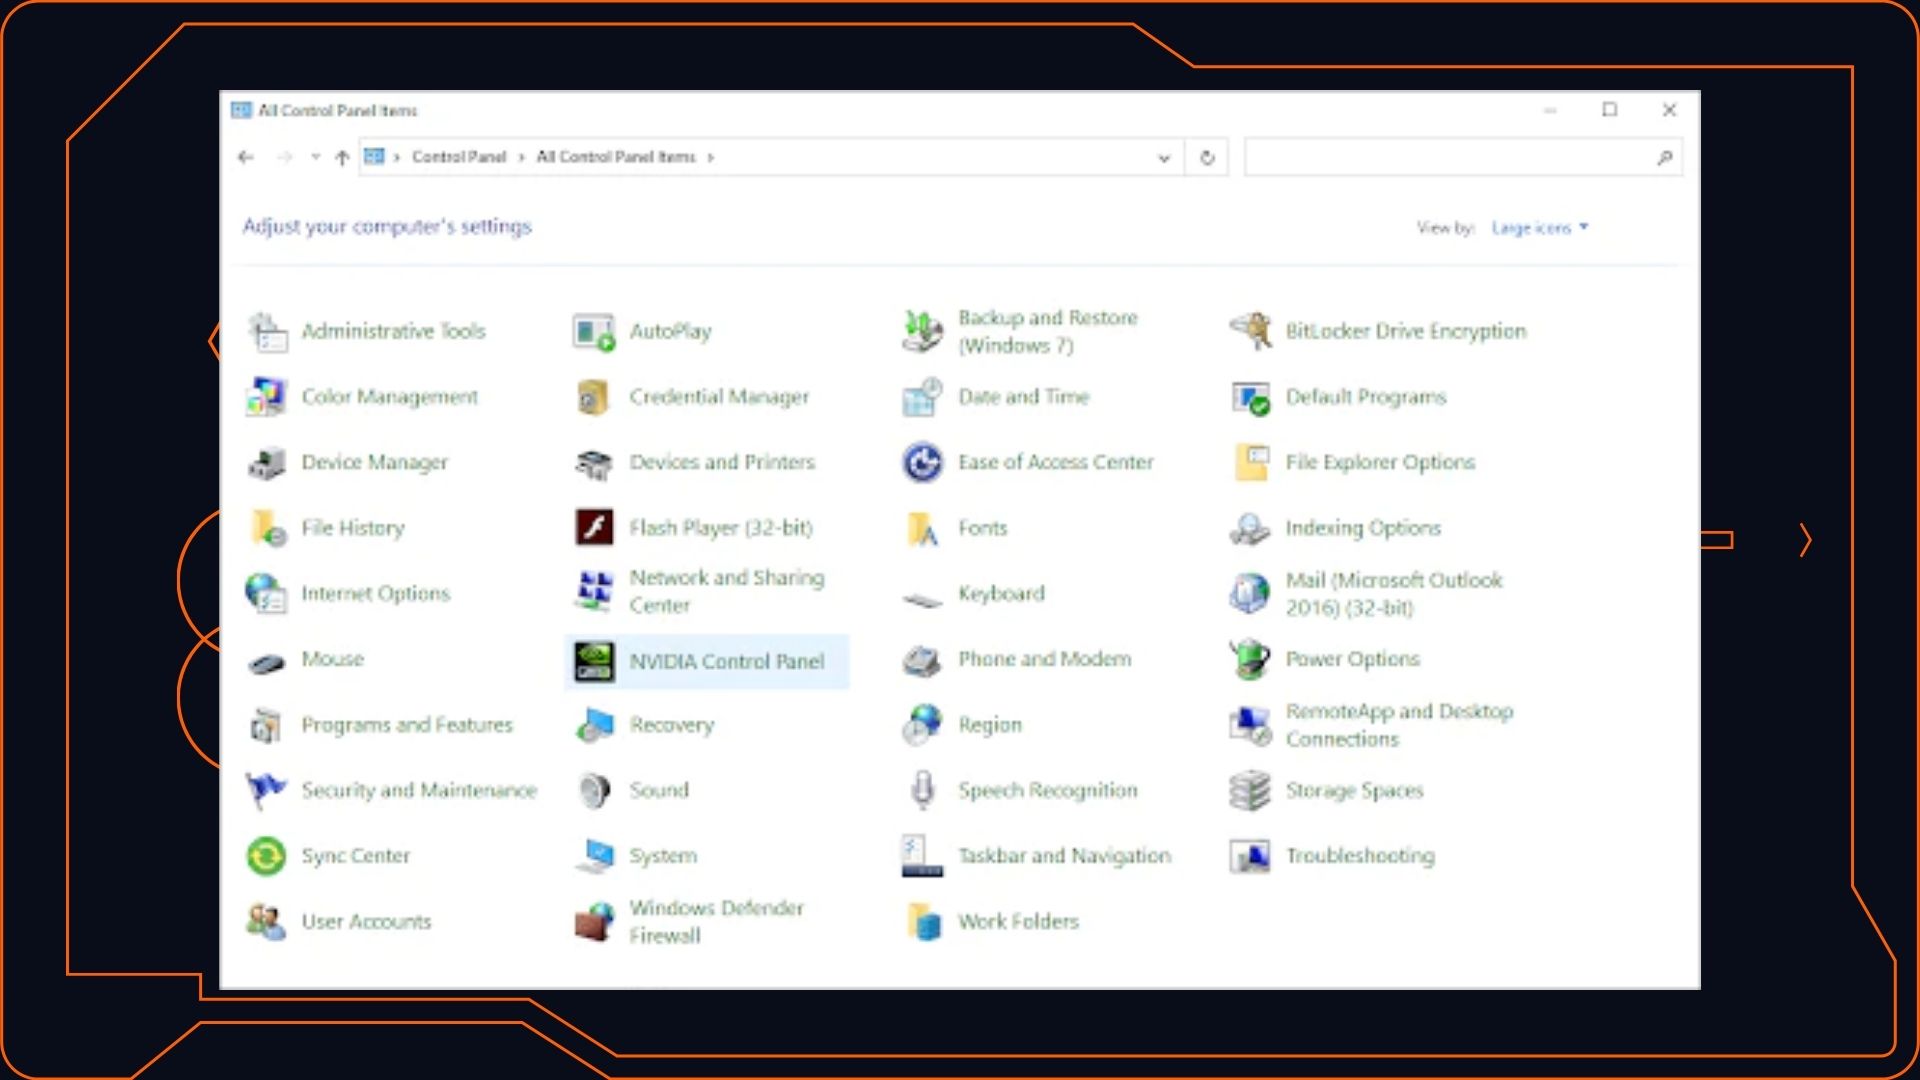Open the Device Manager icon
This screenshot has width=1920, height=1080.
tap(267, 463)
